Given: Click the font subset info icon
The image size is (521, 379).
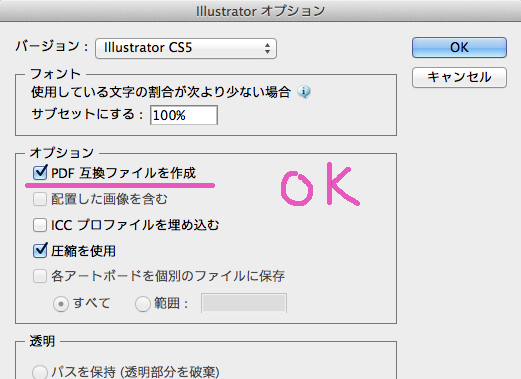Looking at the screenshot, I should click(304, 92).
